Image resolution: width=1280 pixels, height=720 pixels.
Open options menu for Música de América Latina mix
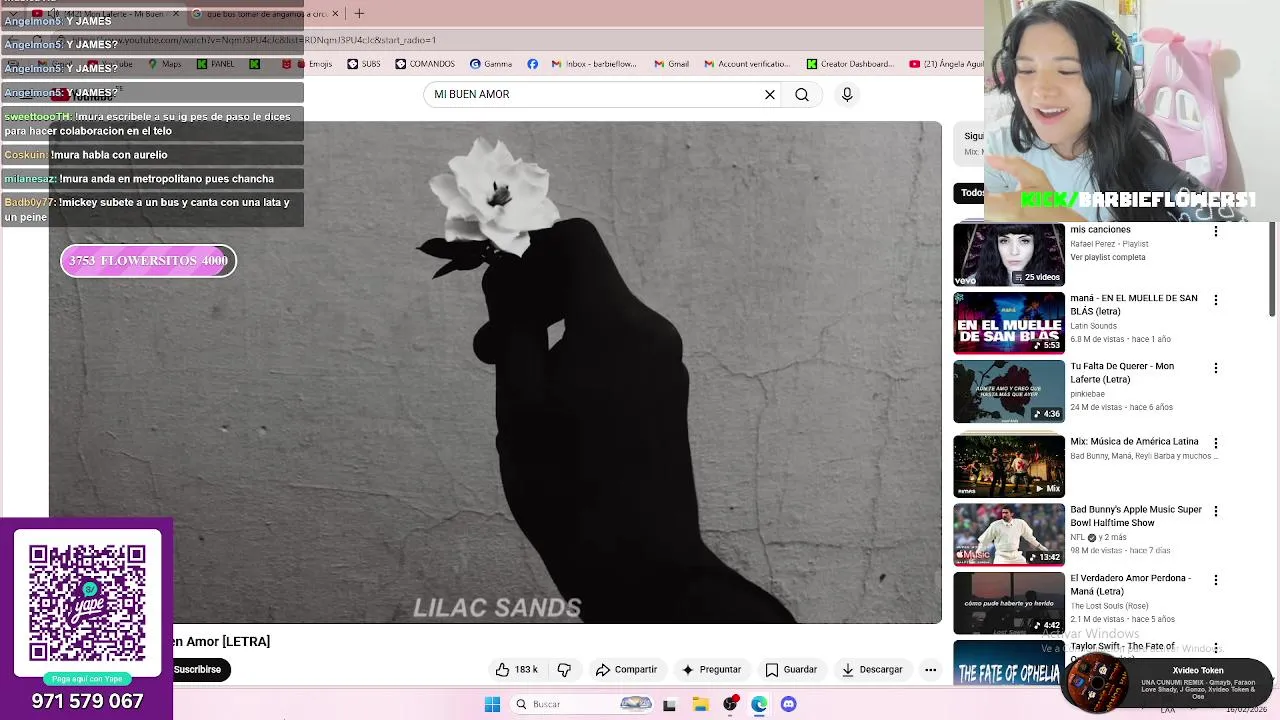(1216, 443)
